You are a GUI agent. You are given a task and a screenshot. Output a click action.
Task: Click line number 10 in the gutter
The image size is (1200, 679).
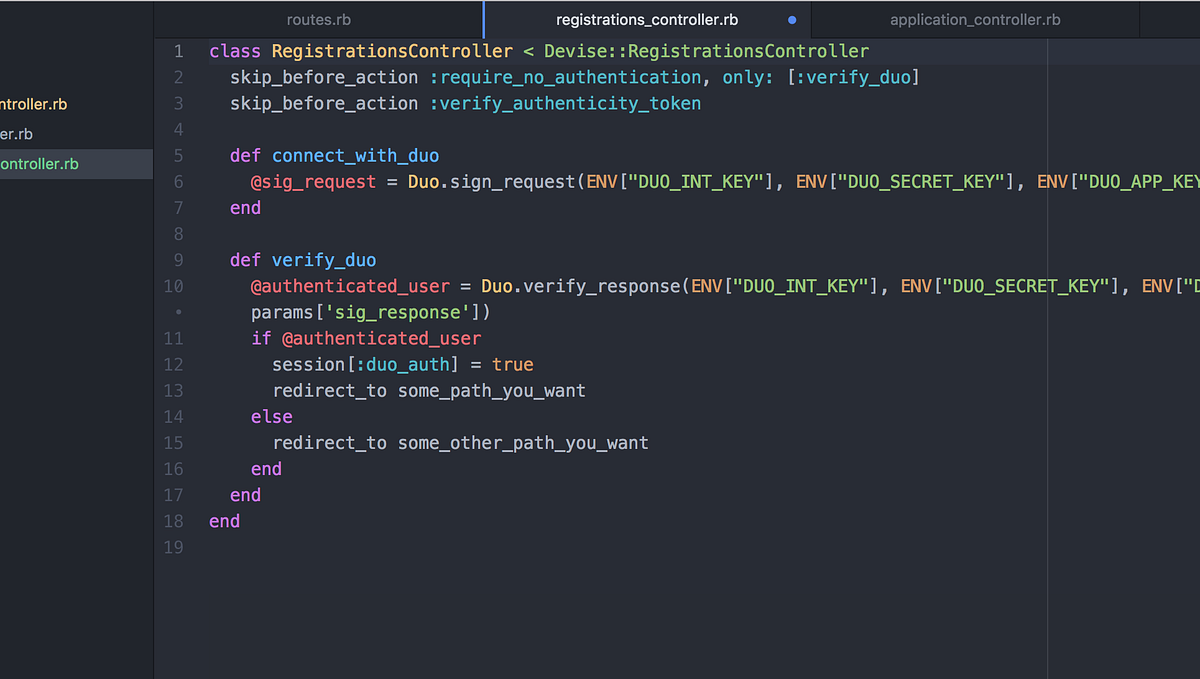(174, 286)
